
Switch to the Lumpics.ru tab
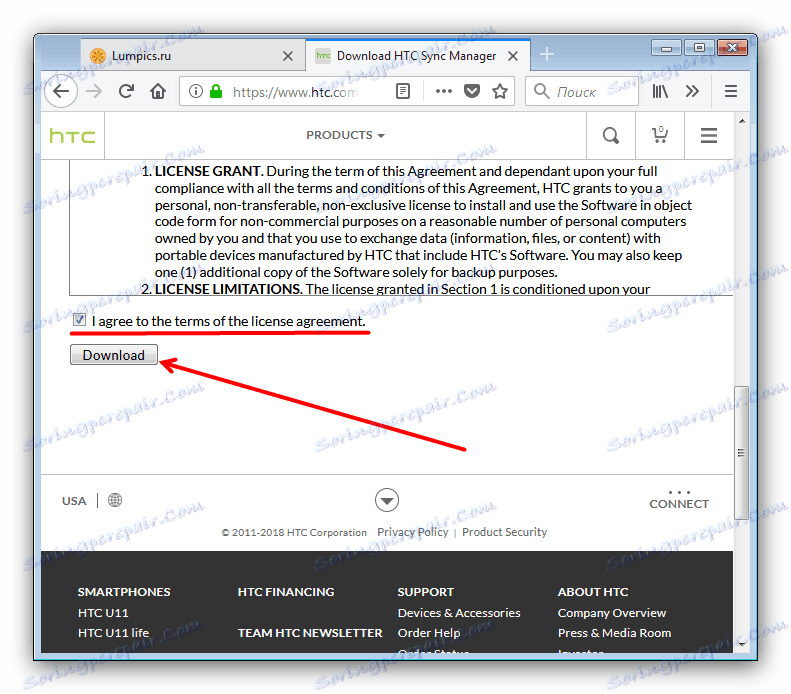(193, 55)
